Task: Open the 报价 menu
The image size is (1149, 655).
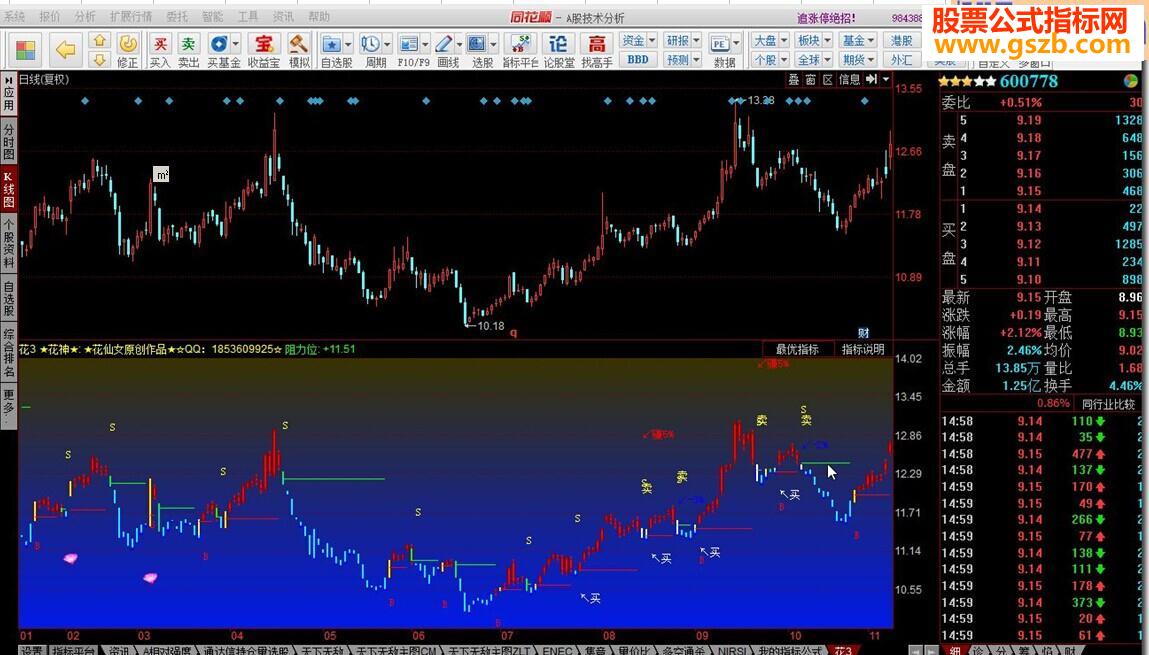Action: pos(50,16)
